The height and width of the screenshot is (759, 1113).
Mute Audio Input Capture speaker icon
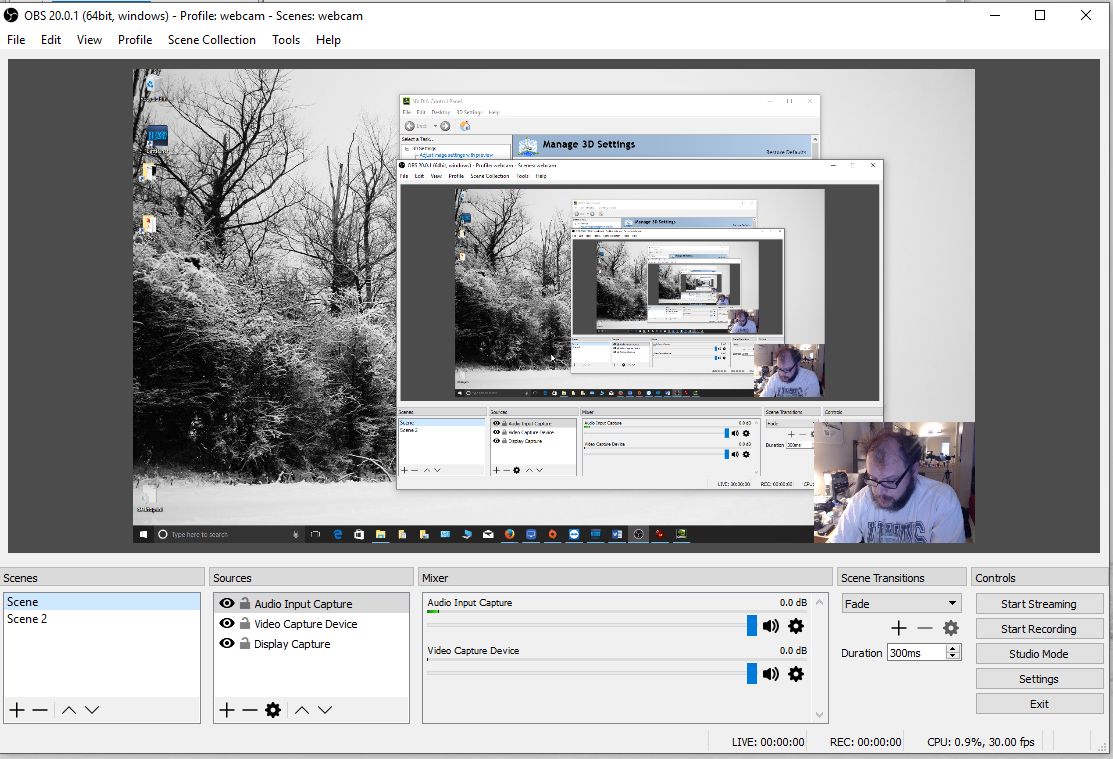(x=771, y=626)
